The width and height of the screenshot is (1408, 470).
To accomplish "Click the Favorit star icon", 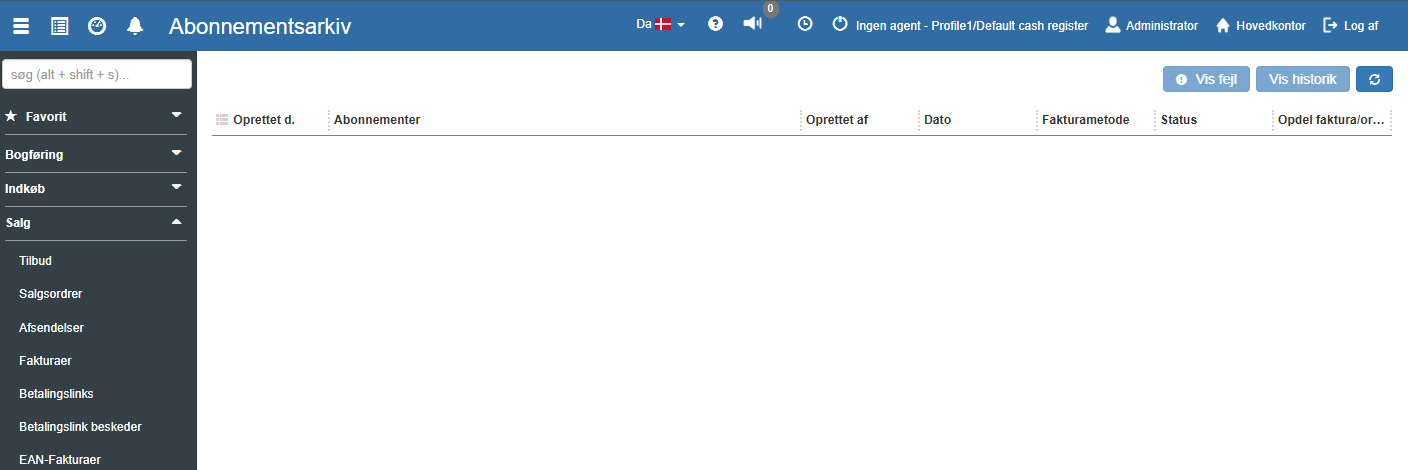I will pos(11,117).
